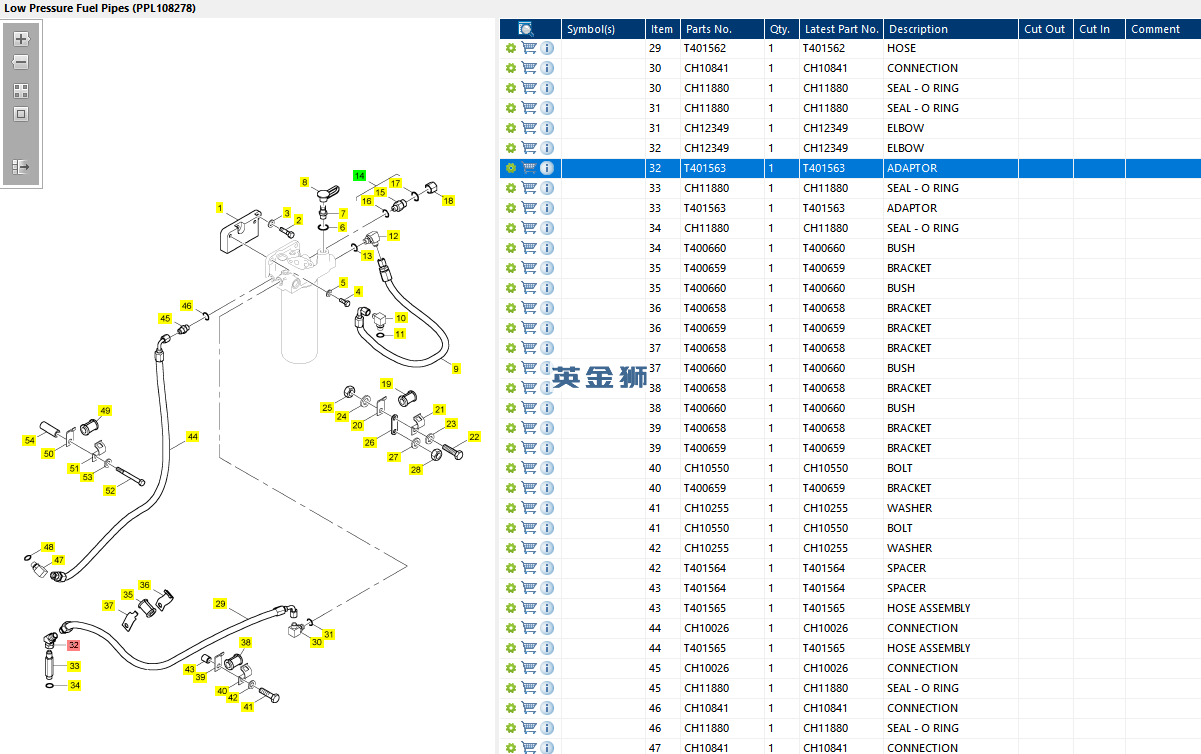Screen dimensions: 1201x754
Task: Add item 38 T400660 BUSH to cart
Action: pyautogui.click(x=529, y=408)
